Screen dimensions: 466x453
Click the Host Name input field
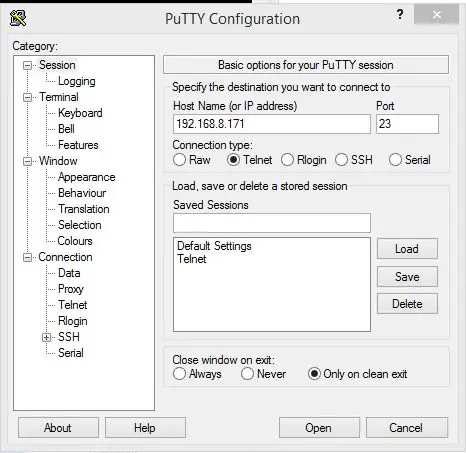click(272, 124)
